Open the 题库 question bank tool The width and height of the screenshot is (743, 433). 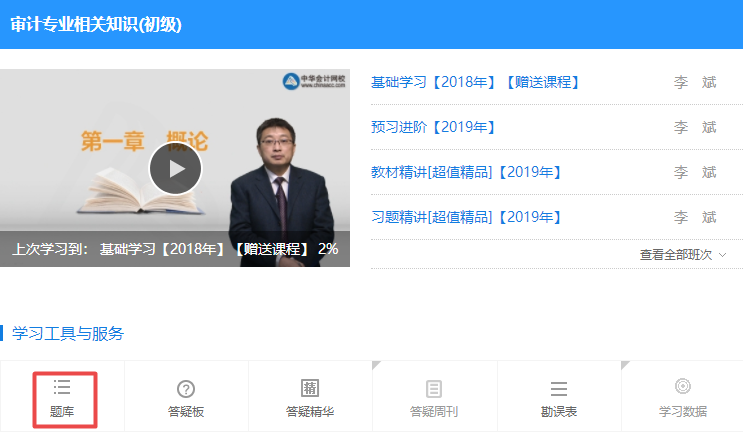pyautogui.click(x=62, y=397)
